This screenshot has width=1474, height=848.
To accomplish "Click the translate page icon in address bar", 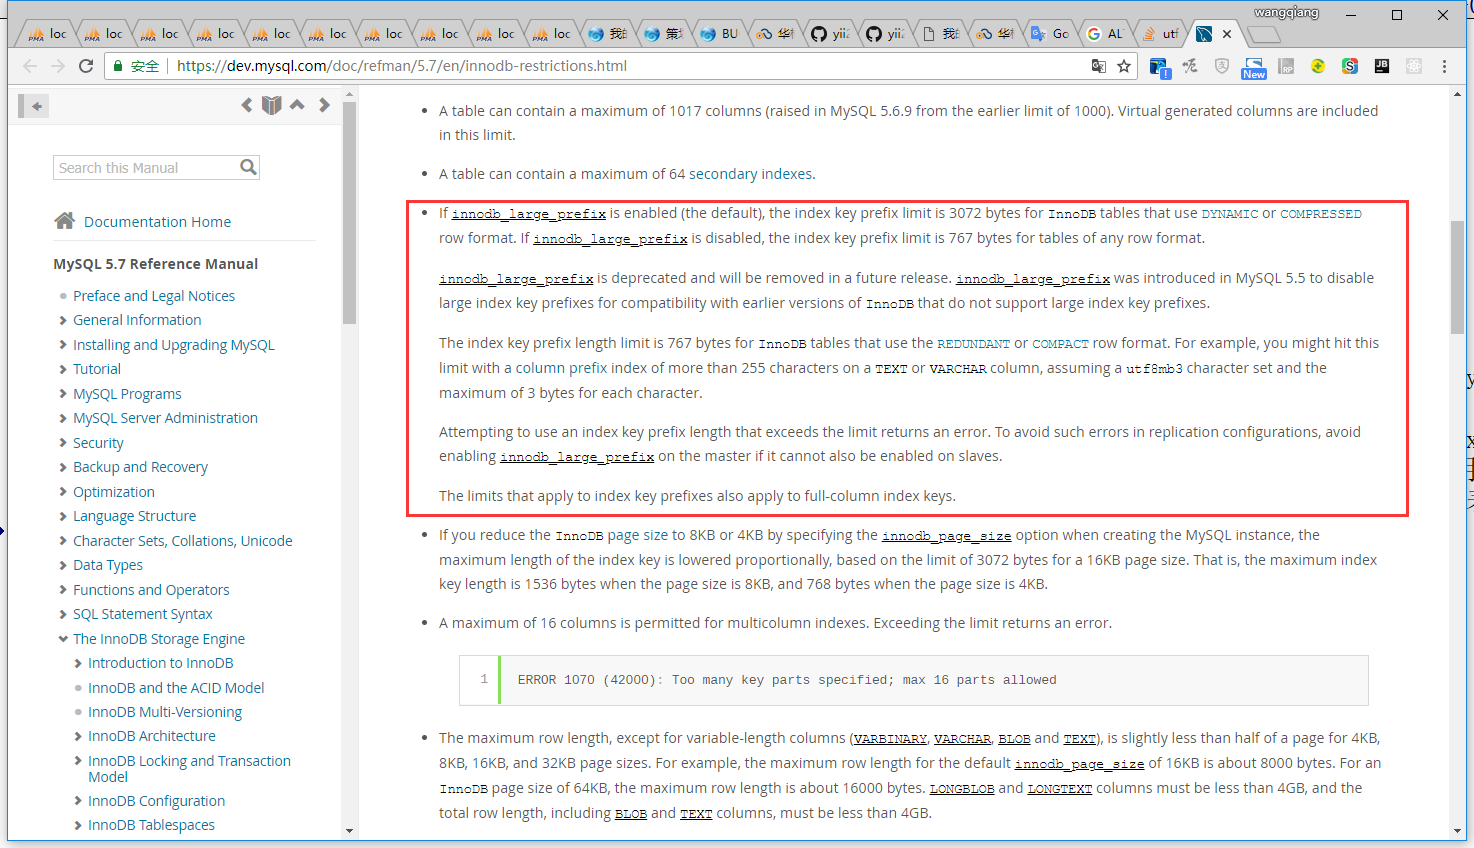I will coord(1098,66).
